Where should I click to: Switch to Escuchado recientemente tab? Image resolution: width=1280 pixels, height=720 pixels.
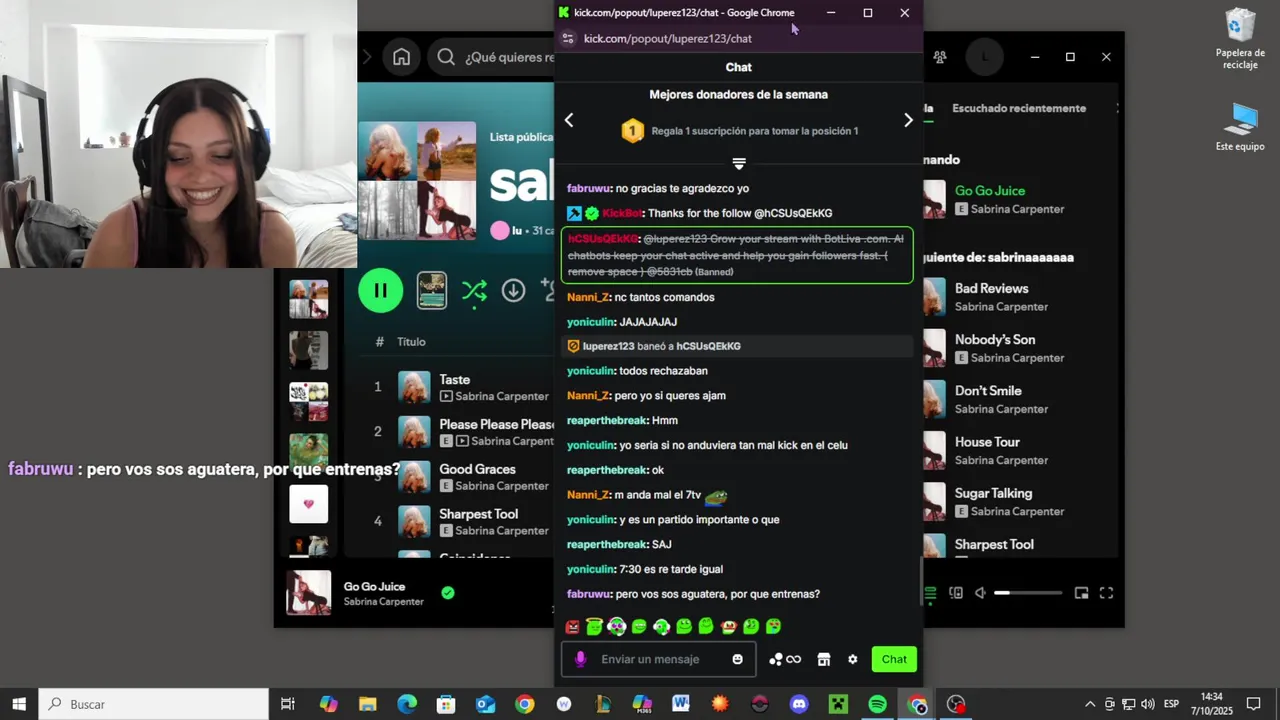(x=1018, y=108)
